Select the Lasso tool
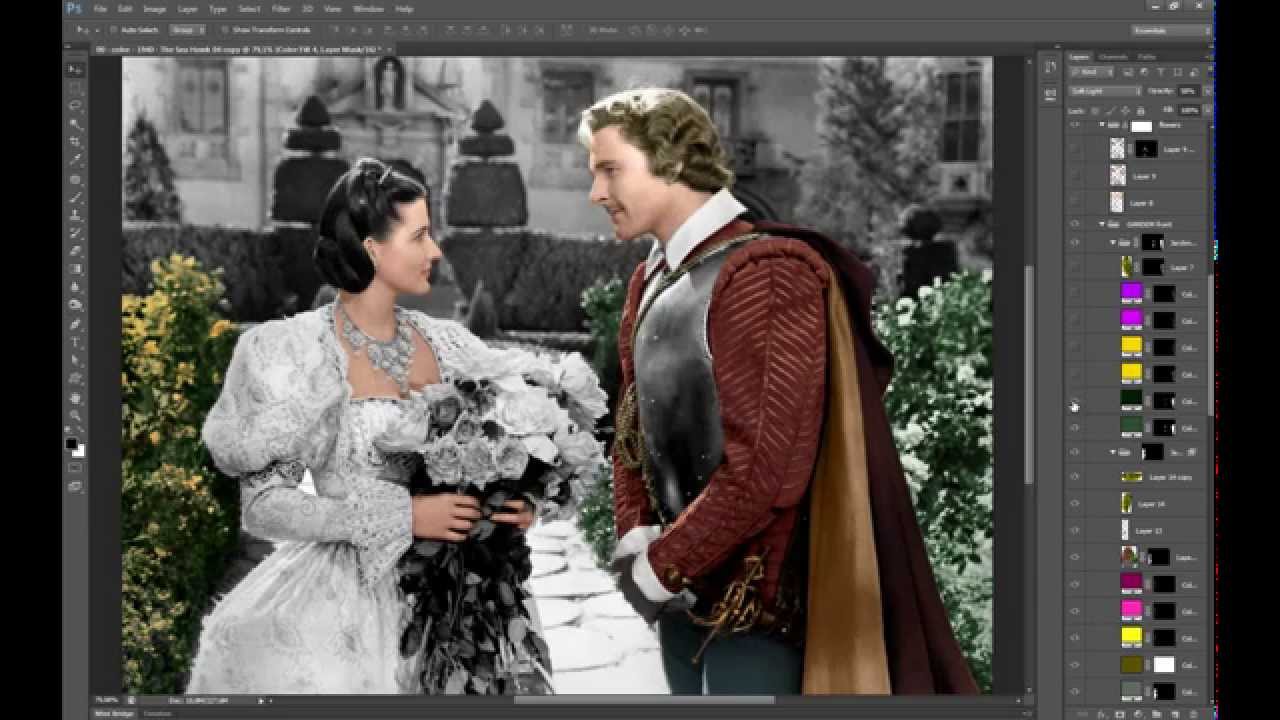 75,106
